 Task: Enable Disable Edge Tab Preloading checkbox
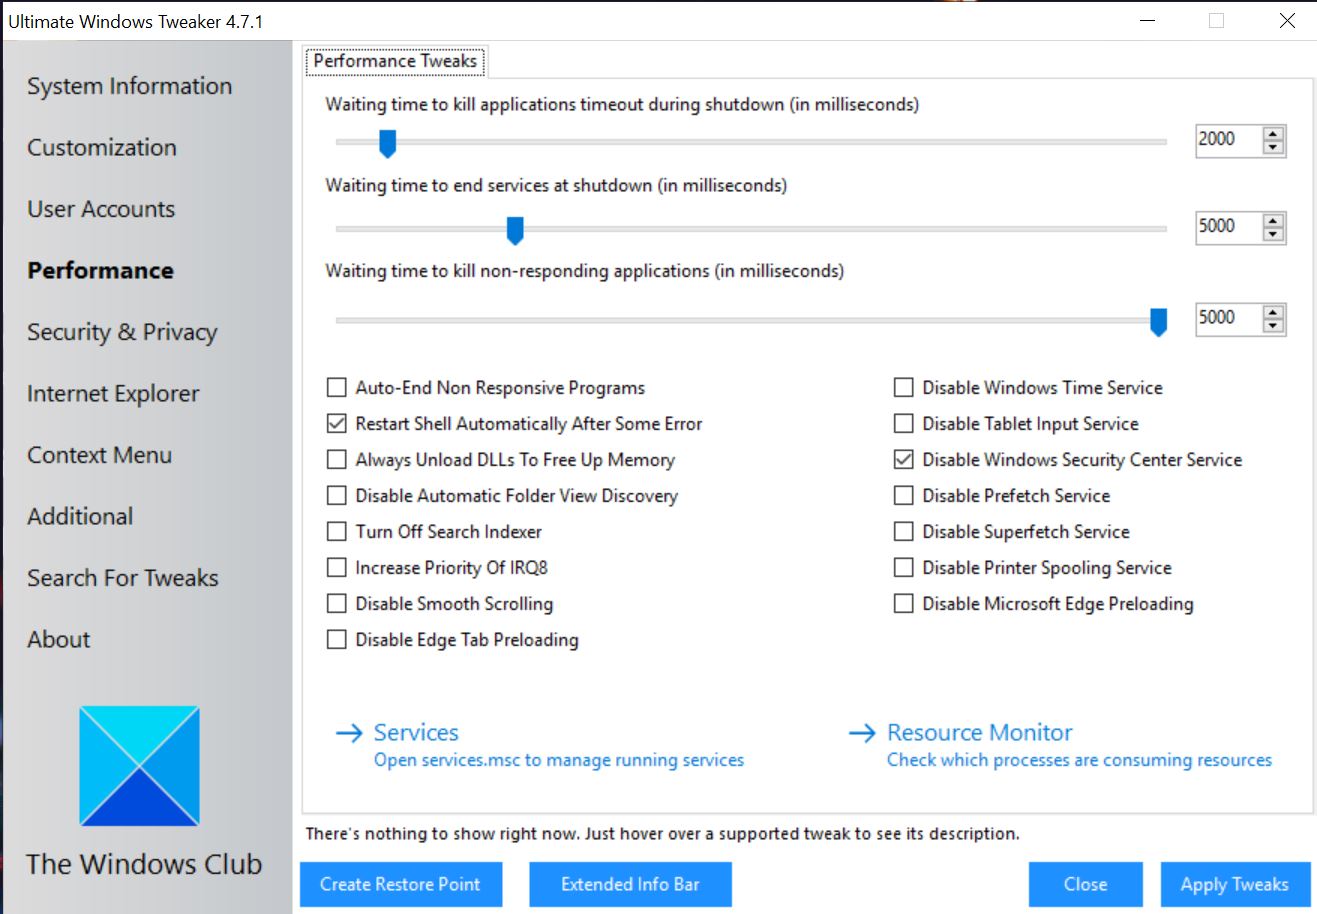(337, 640)
